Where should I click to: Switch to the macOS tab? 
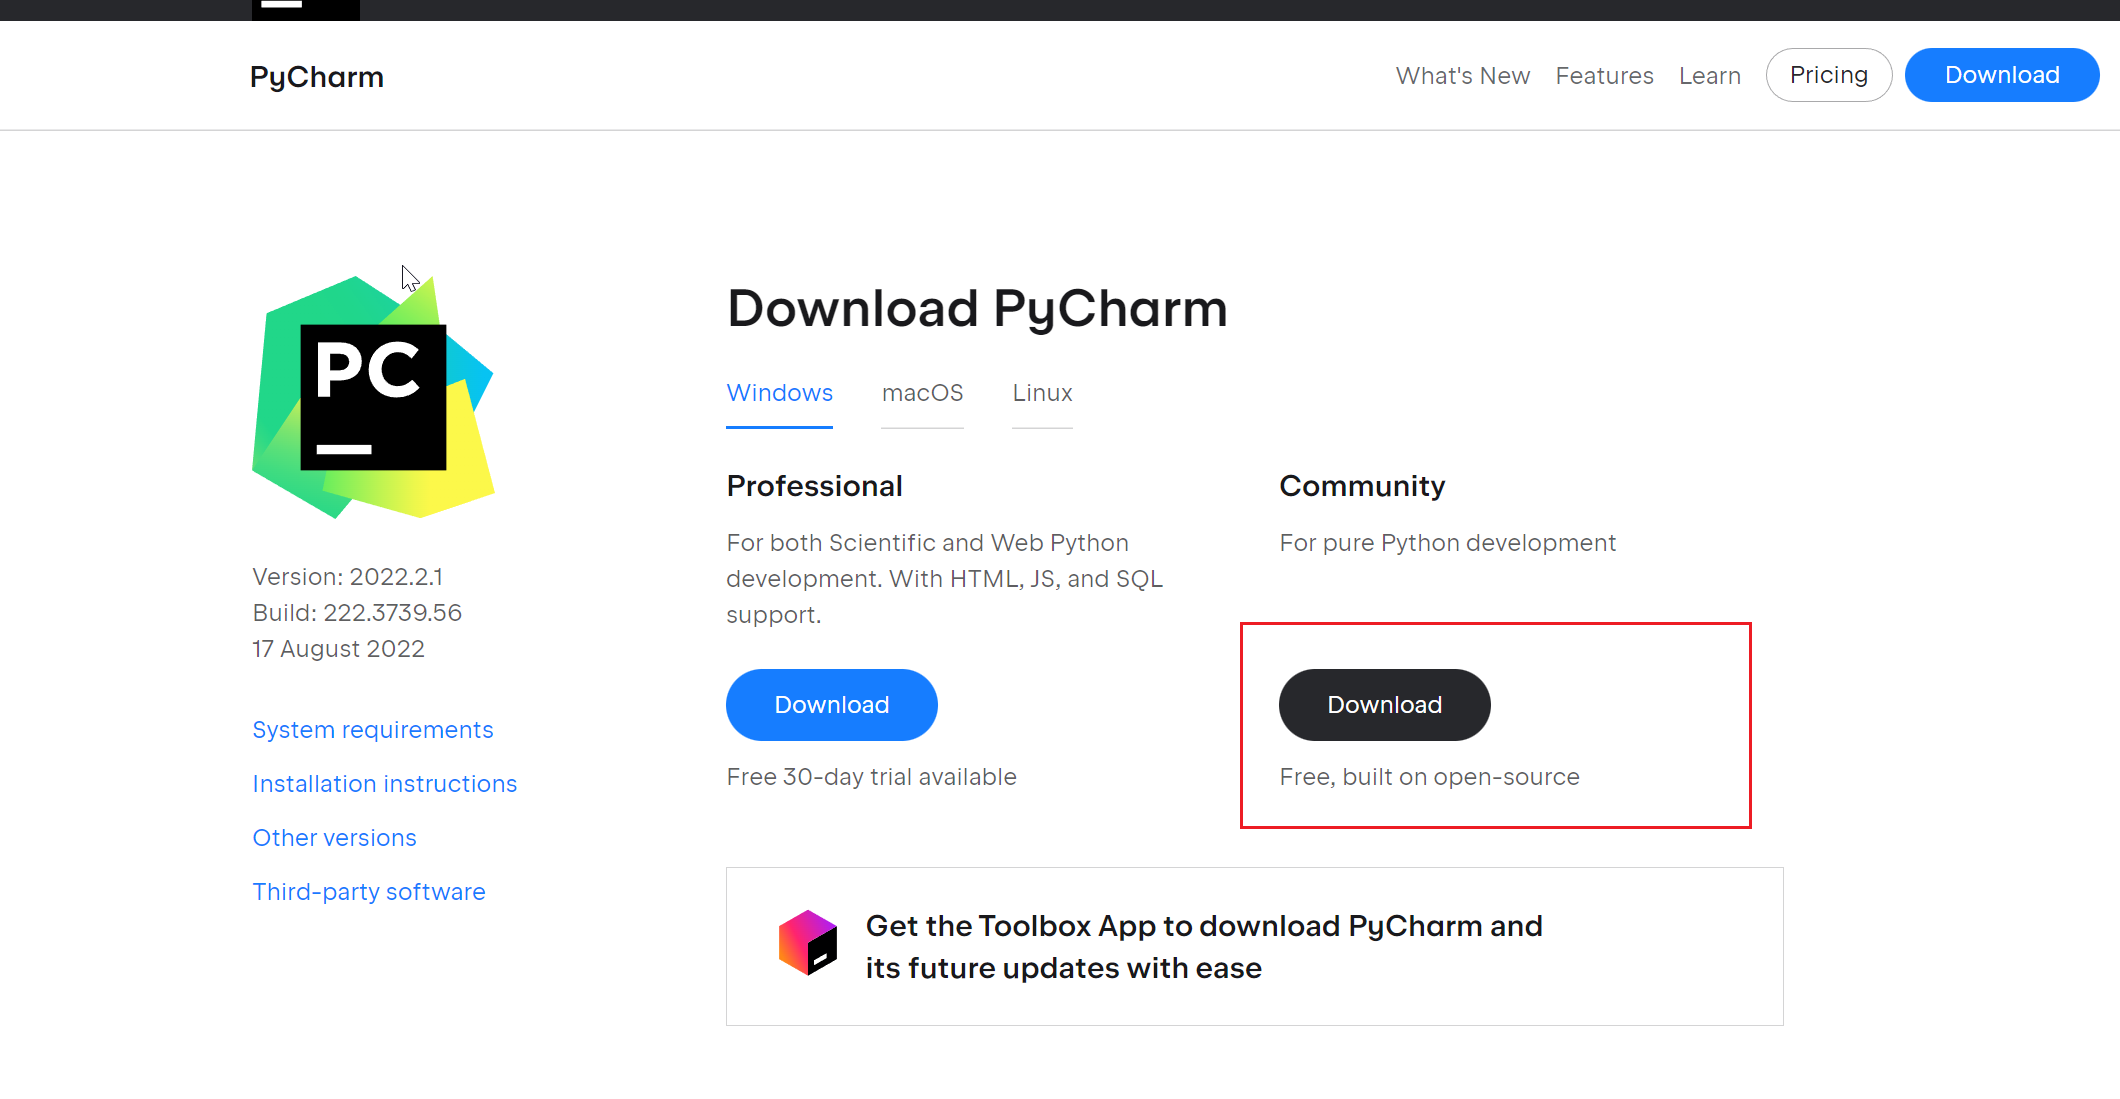pos(922,393)
